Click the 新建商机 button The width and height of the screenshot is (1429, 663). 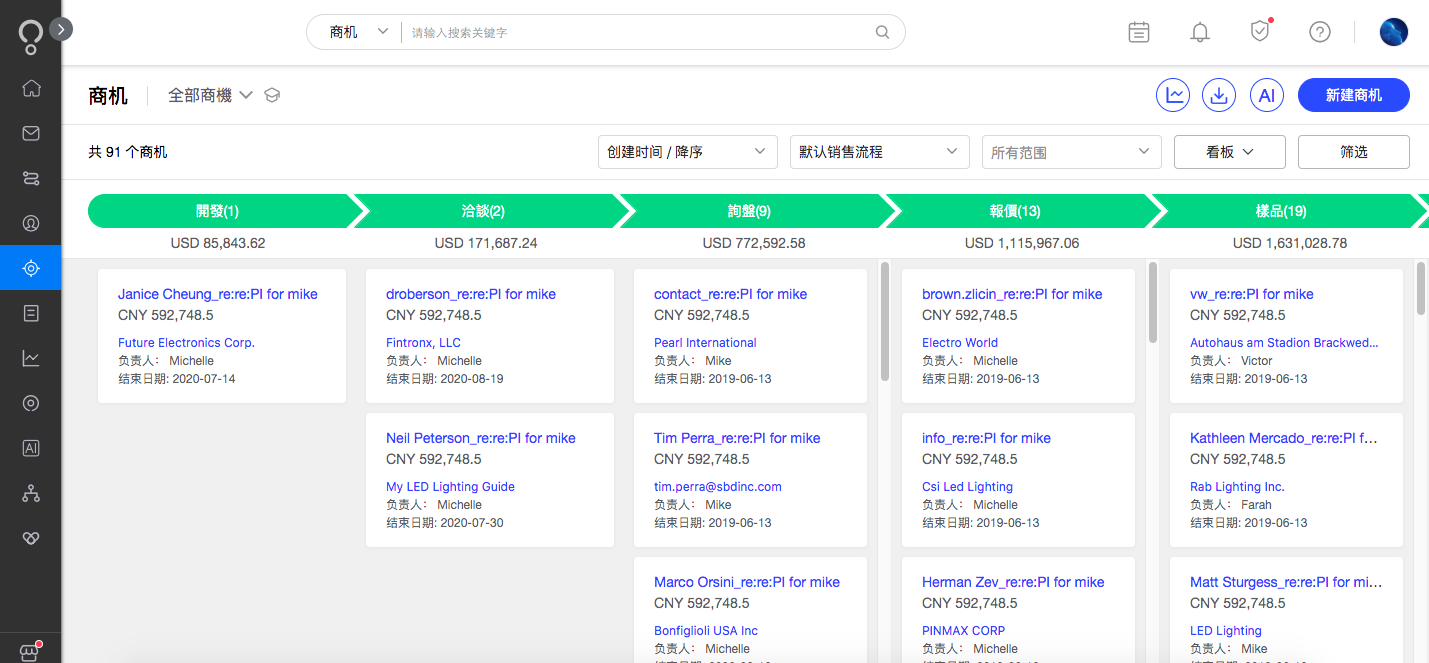point(1353,95)
